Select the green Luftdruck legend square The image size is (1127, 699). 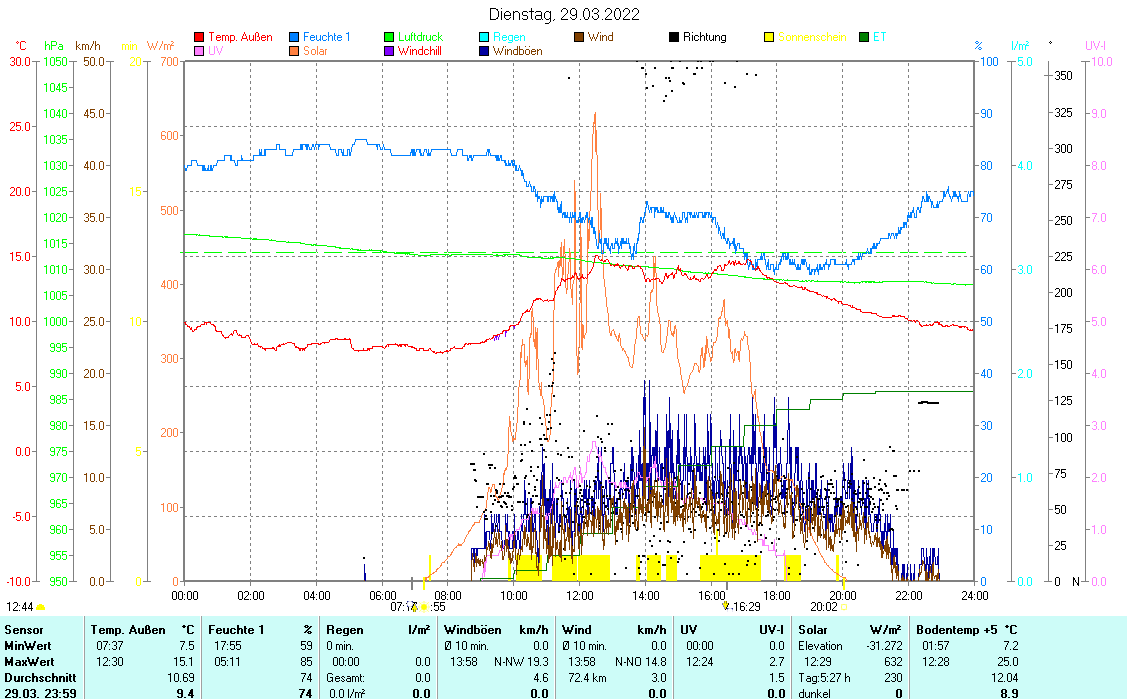click(390, 37)
